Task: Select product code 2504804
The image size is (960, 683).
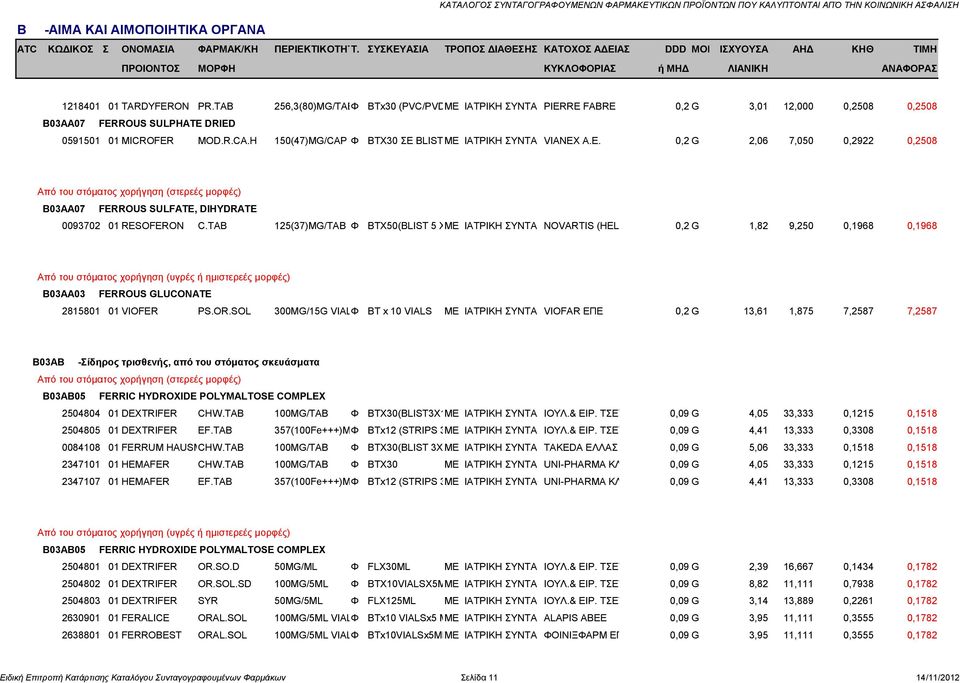Action: [x=80, y=413]
